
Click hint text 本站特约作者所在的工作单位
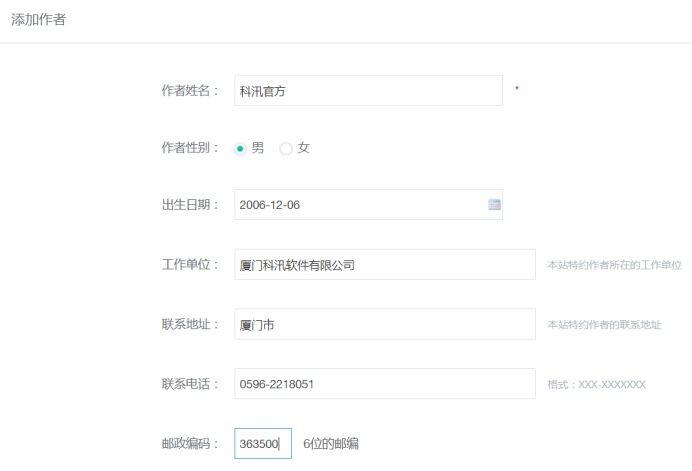(x=614, y=265)
